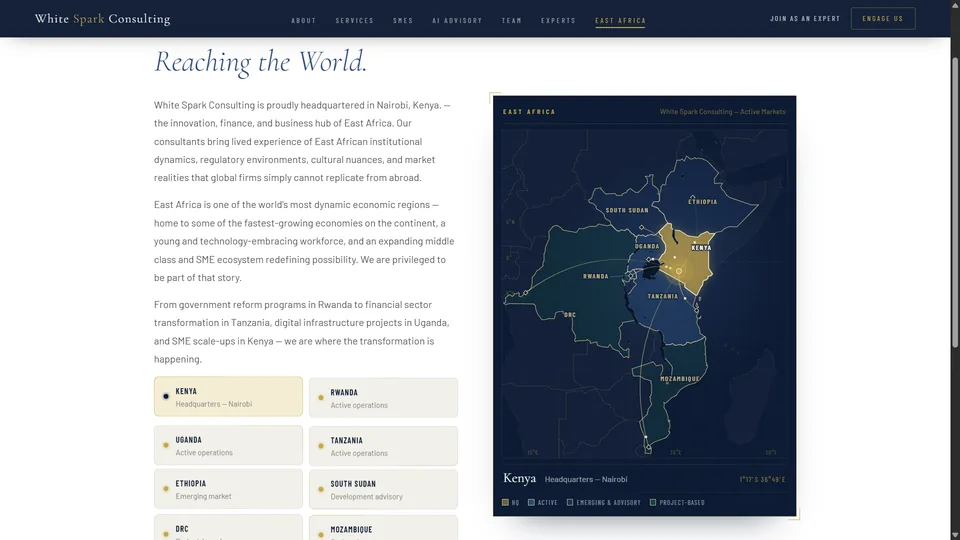The width and height of the screenshot is (960, 540).
Task: Click Ethiopia region on the map
Action: point(704,196)
